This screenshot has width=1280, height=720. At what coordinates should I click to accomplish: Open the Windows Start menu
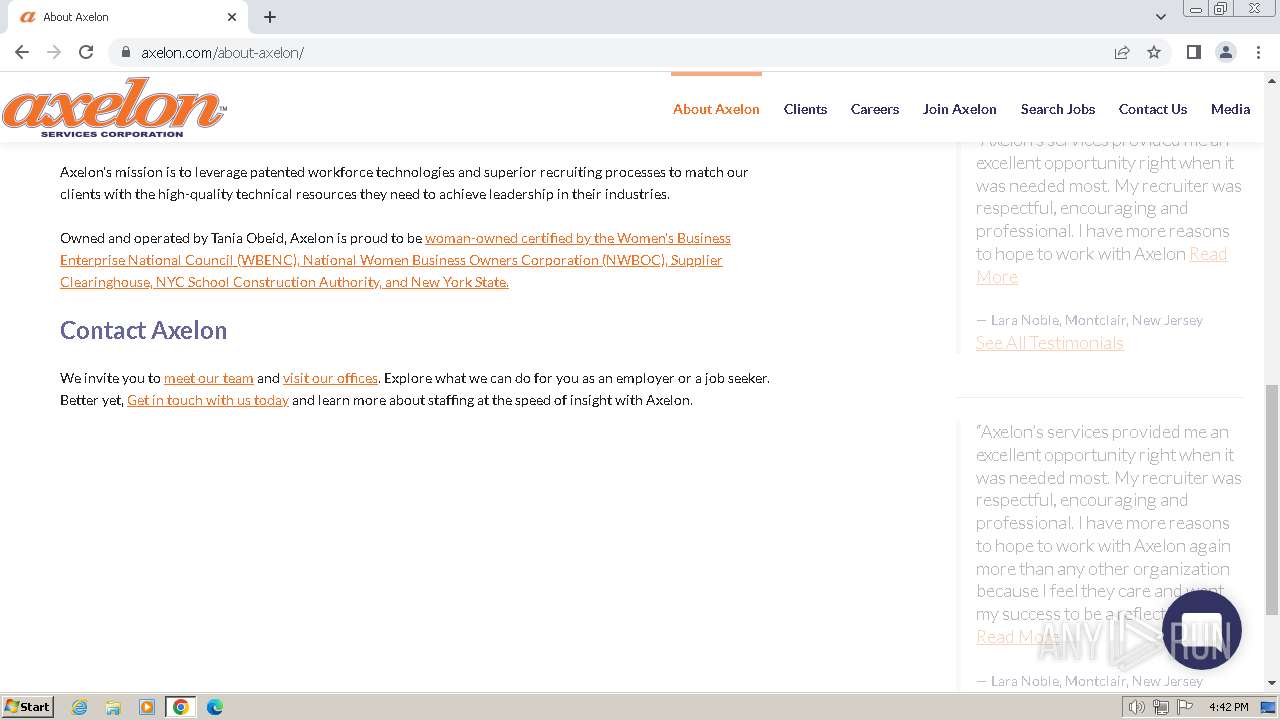27,707
